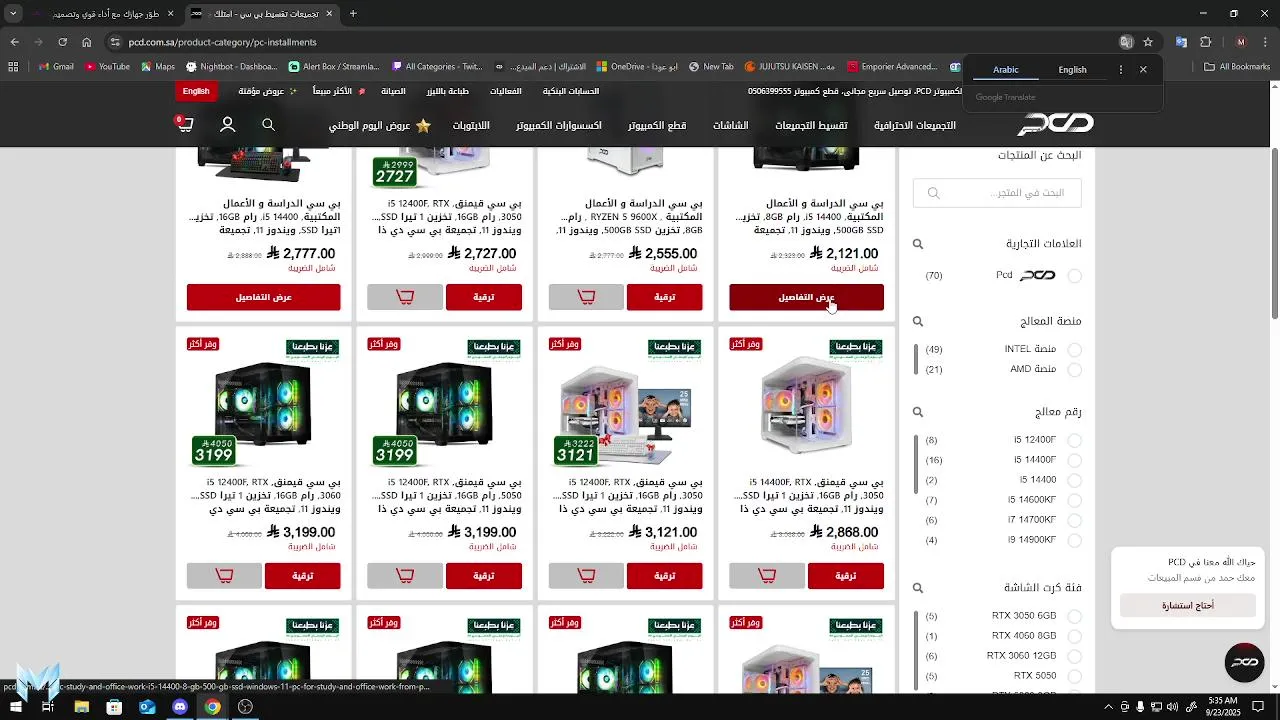Open the shopping cart icon in site header

click(185, 125)
